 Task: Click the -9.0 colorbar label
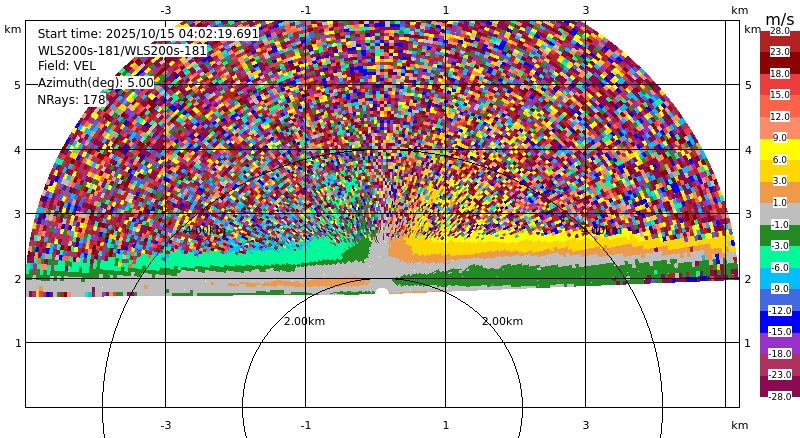click(780, 288)
